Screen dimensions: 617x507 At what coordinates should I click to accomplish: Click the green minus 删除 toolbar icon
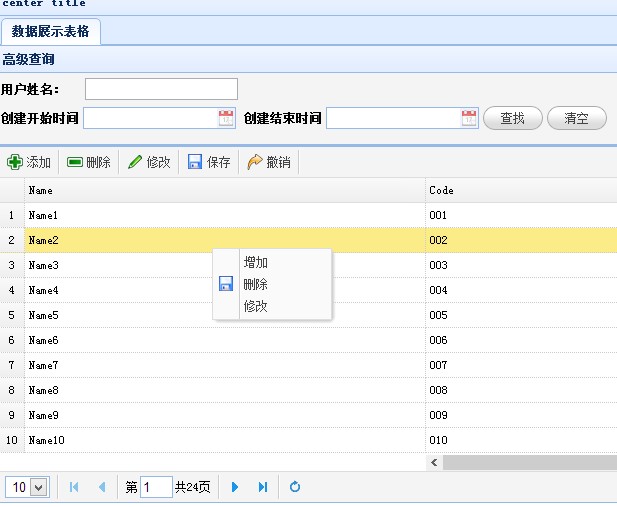point(74,162)
